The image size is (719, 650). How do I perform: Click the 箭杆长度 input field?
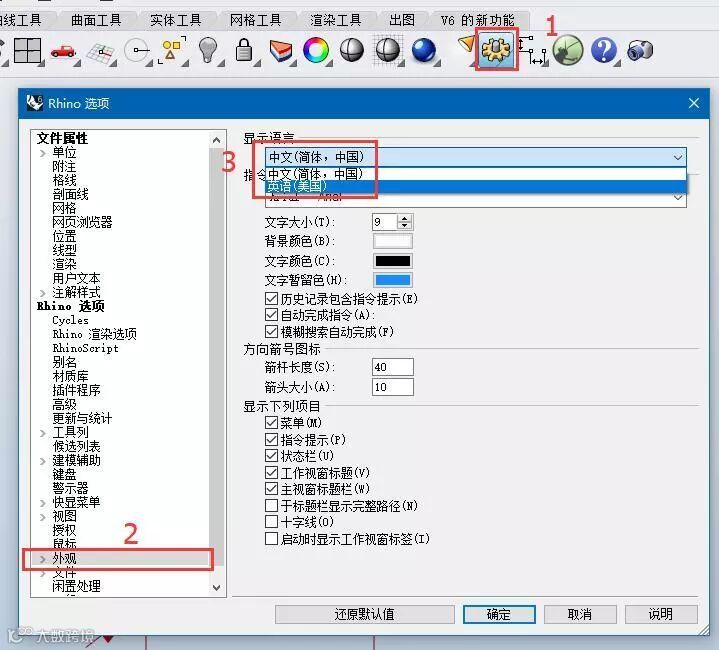click(x=393, y=367)
